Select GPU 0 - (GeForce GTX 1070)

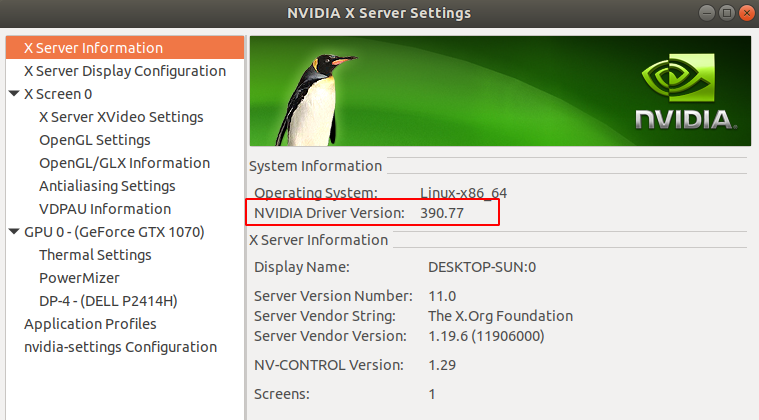coord(114,232)
